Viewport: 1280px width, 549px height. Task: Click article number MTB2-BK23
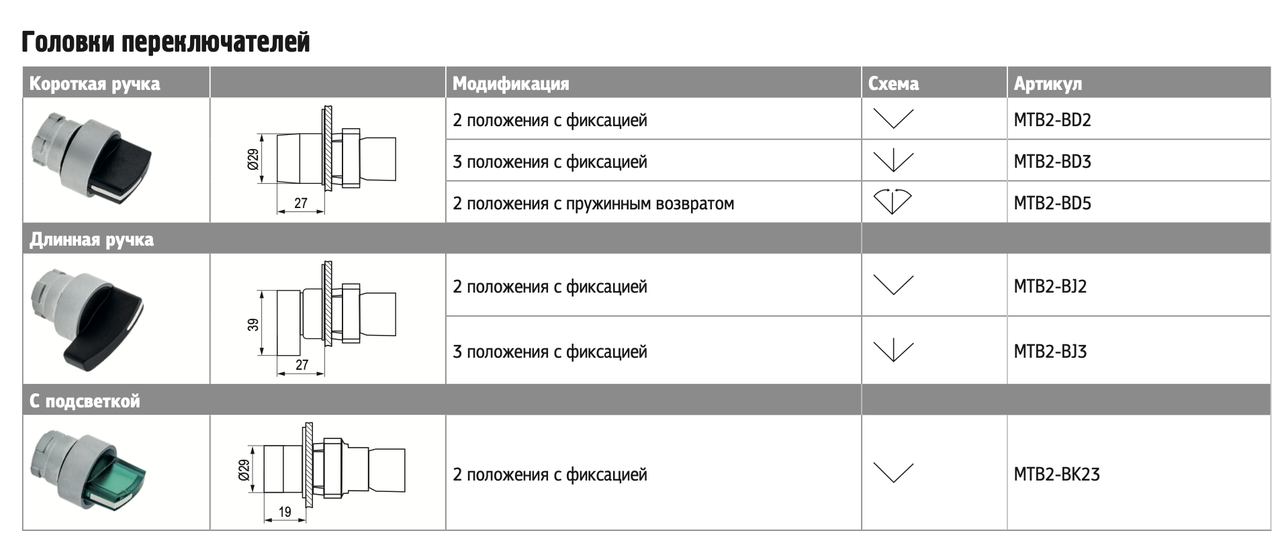1057,474
